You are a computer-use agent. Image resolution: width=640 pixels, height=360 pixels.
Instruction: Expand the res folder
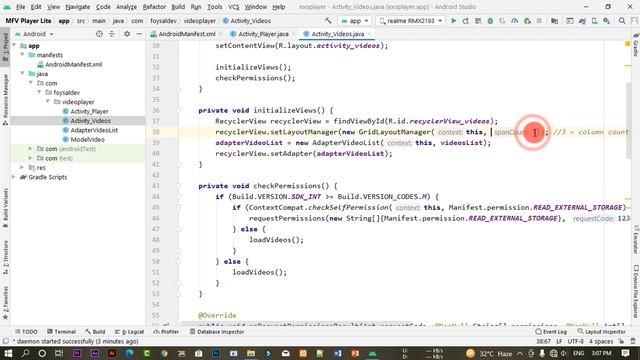pos(23,168)
